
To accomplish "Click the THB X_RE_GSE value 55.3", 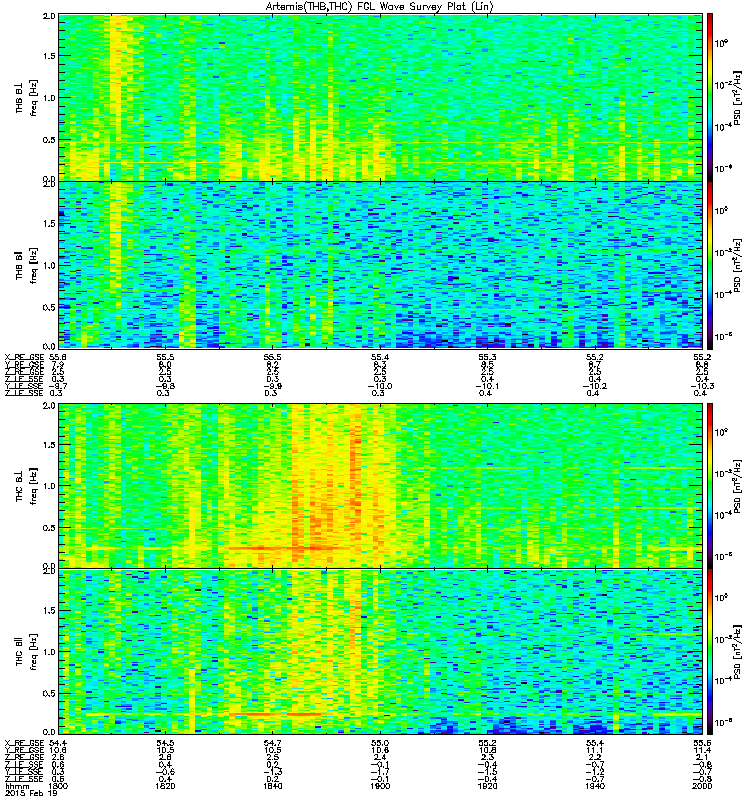I will (487, 357).
